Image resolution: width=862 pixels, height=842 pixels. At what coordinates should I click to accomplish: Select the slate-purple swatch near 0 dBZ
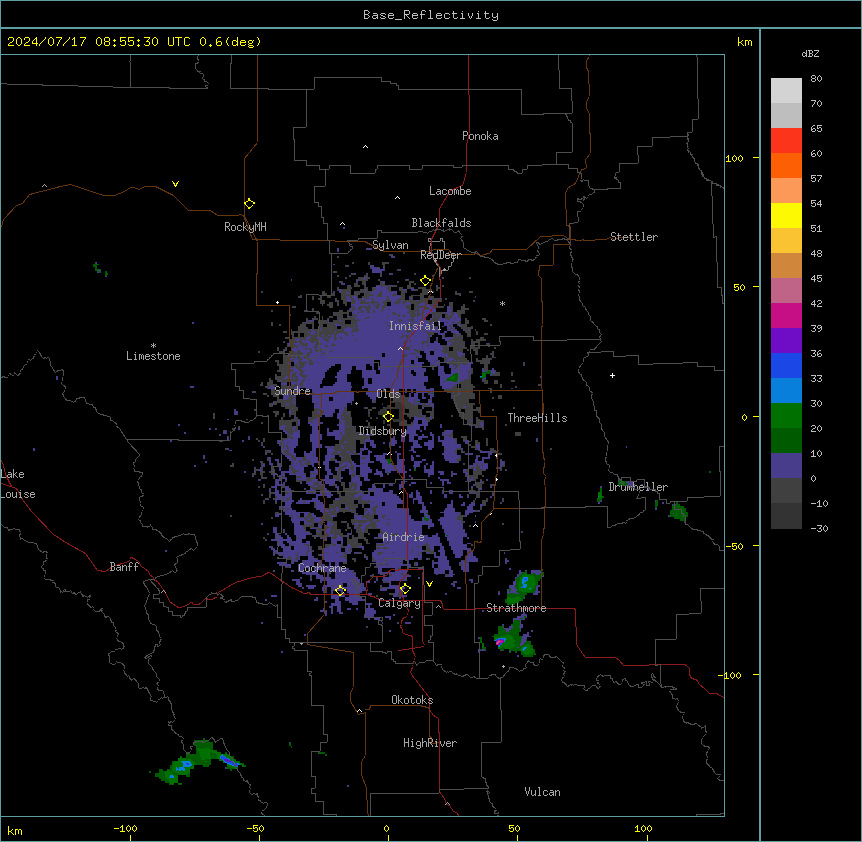point(786,466)
